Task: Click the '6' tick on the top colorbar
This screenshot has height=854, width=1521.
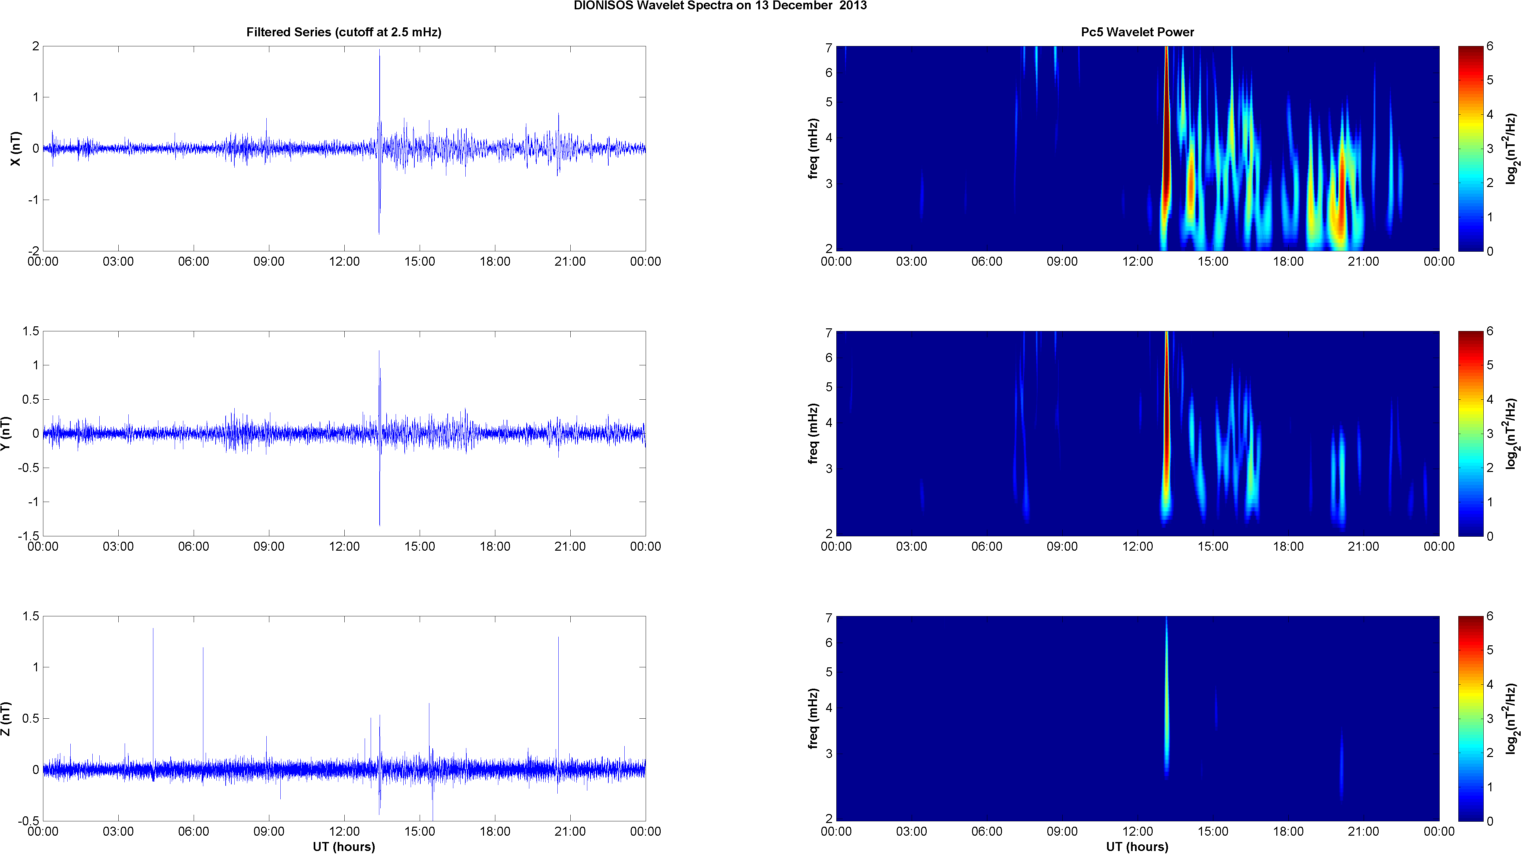Action: (x=1490, y=46)
